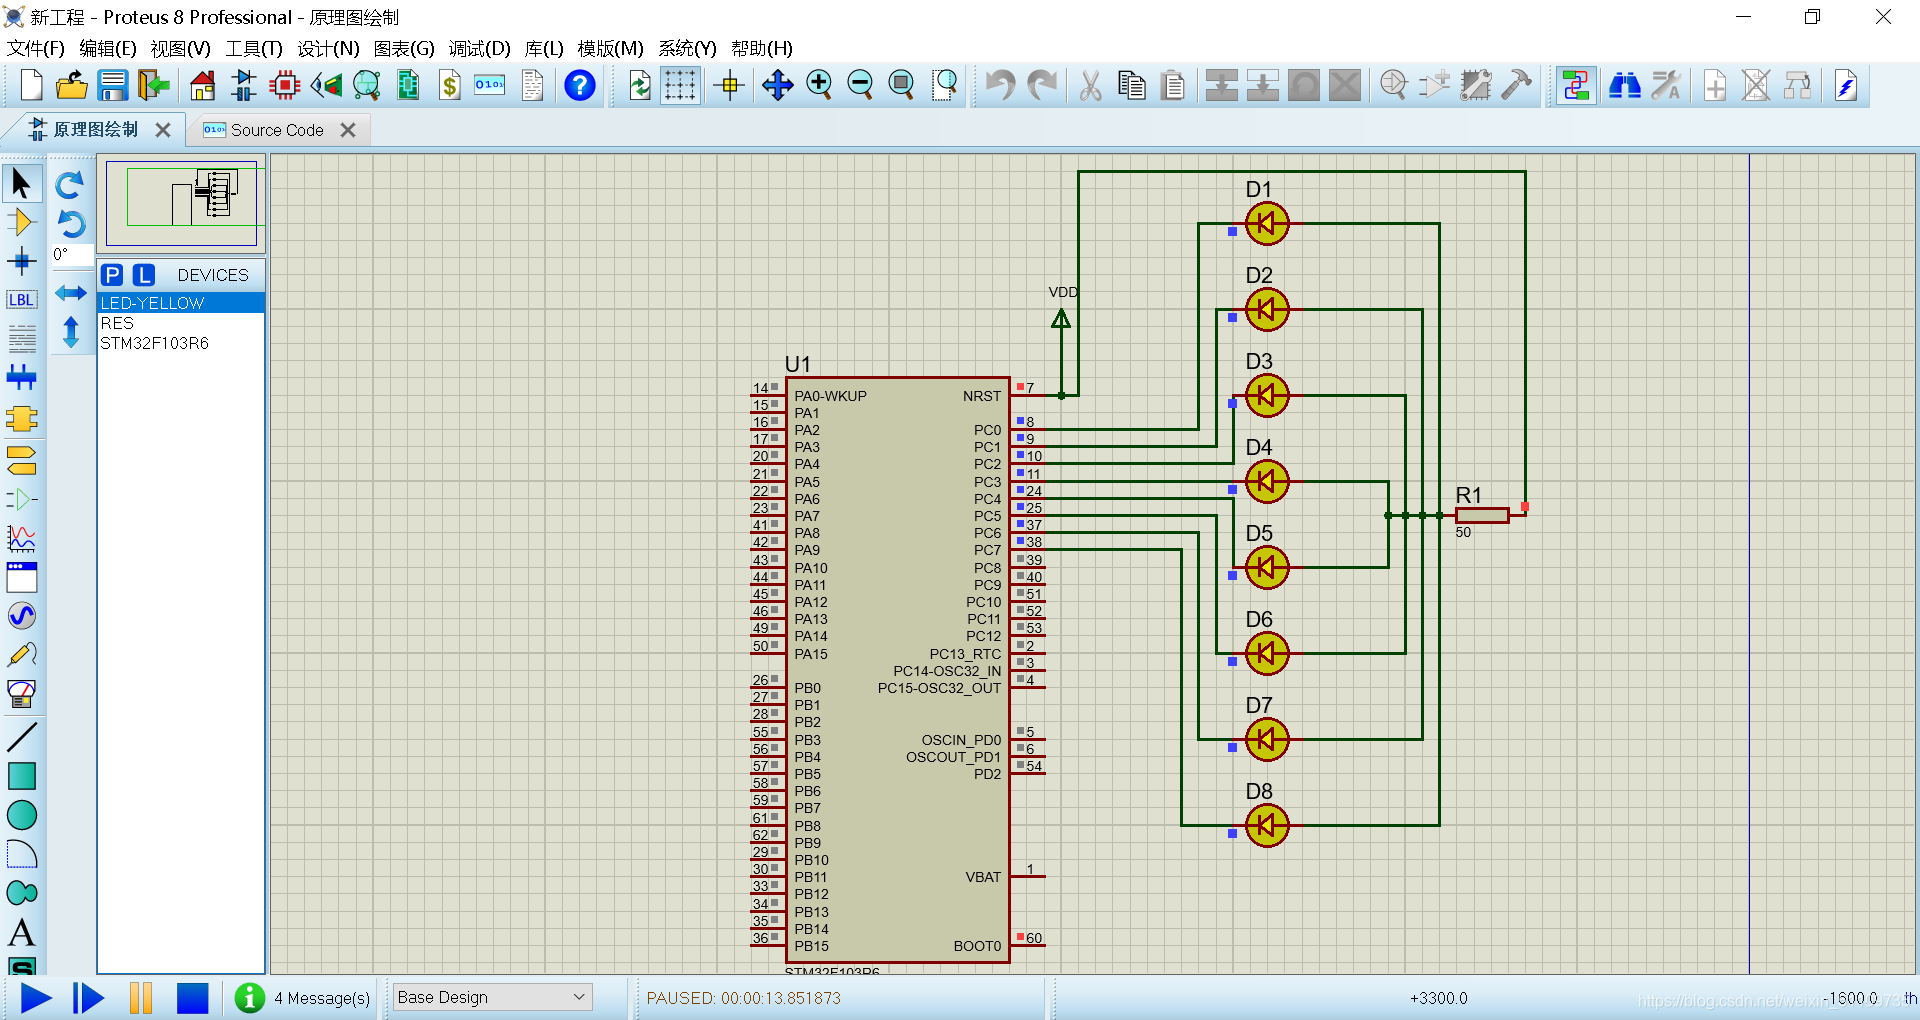Click the Copy to clipboard icon

(1132, 86)
